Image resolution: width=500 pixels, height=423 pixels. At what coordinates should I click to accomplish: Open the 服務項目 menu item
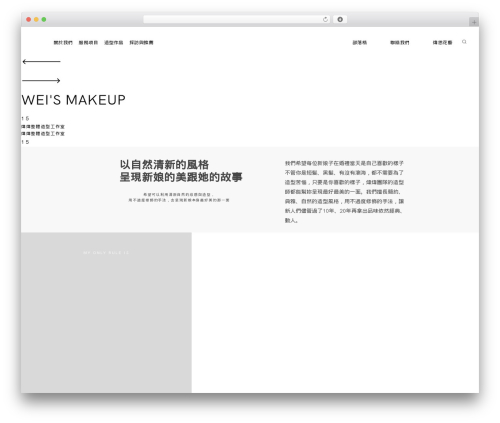coord(88,42)
